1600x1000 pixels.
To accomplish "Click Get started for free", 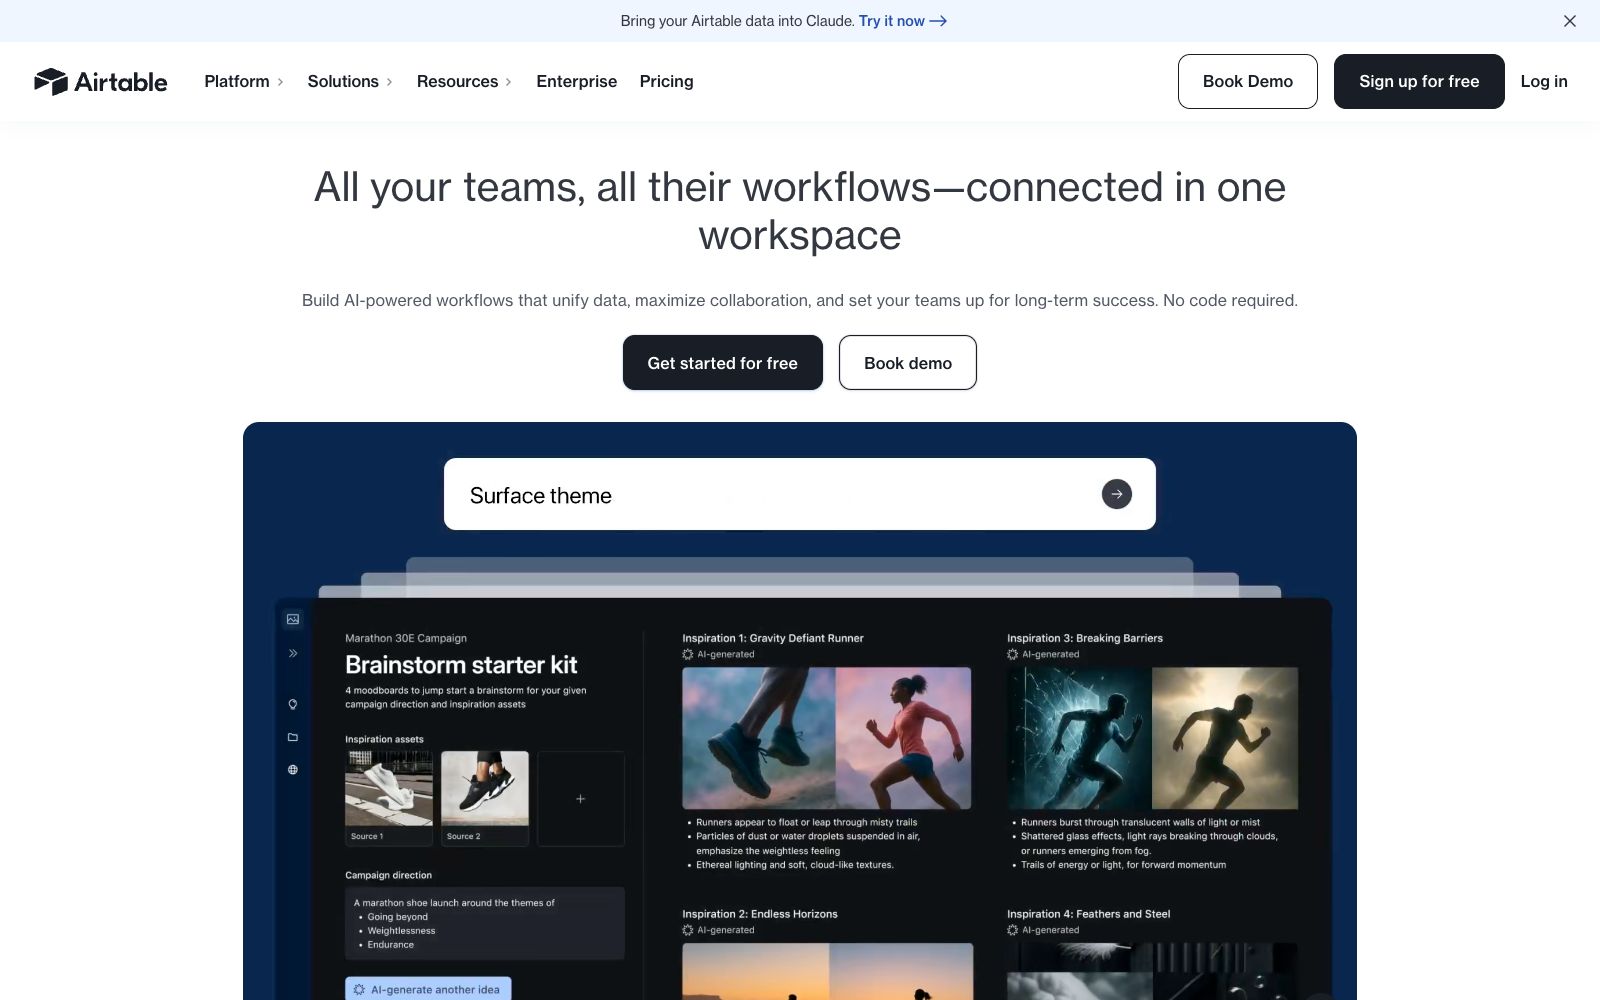I will (723, 363).
